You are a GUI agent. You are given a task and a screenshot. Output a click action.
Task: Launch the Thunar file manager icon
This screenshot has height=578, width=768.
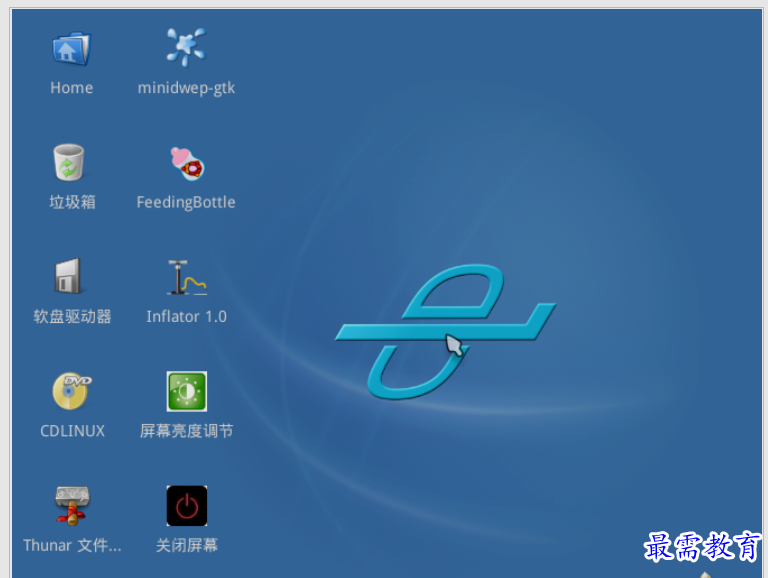(72, 506)
